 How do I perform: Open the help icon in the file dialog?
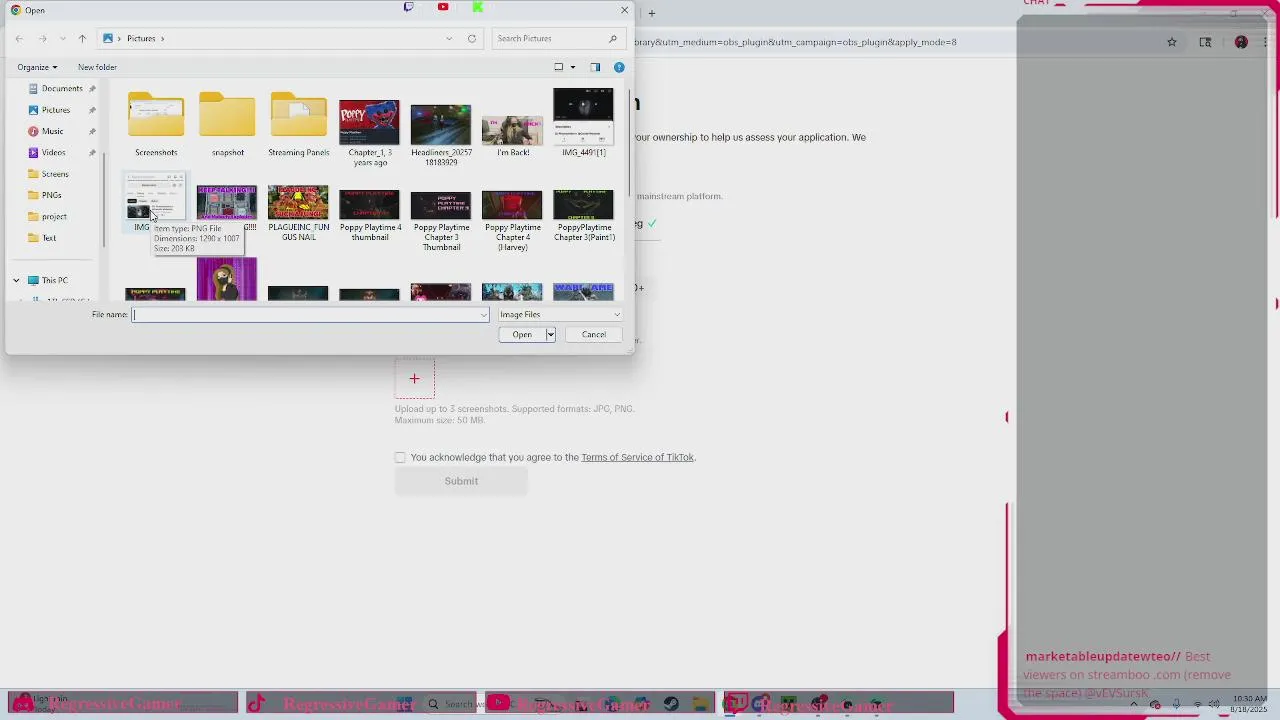[x=619, y=67]
